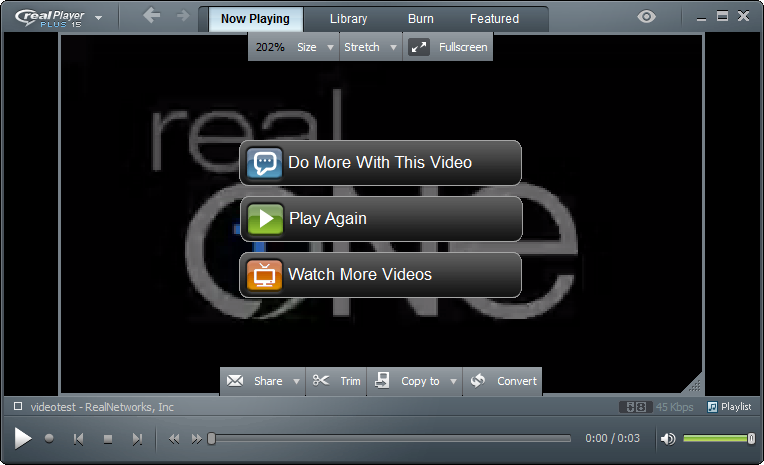764x465 pixels.
Task: Toggle the Playlist panel
Action: (x=729, y=407)
